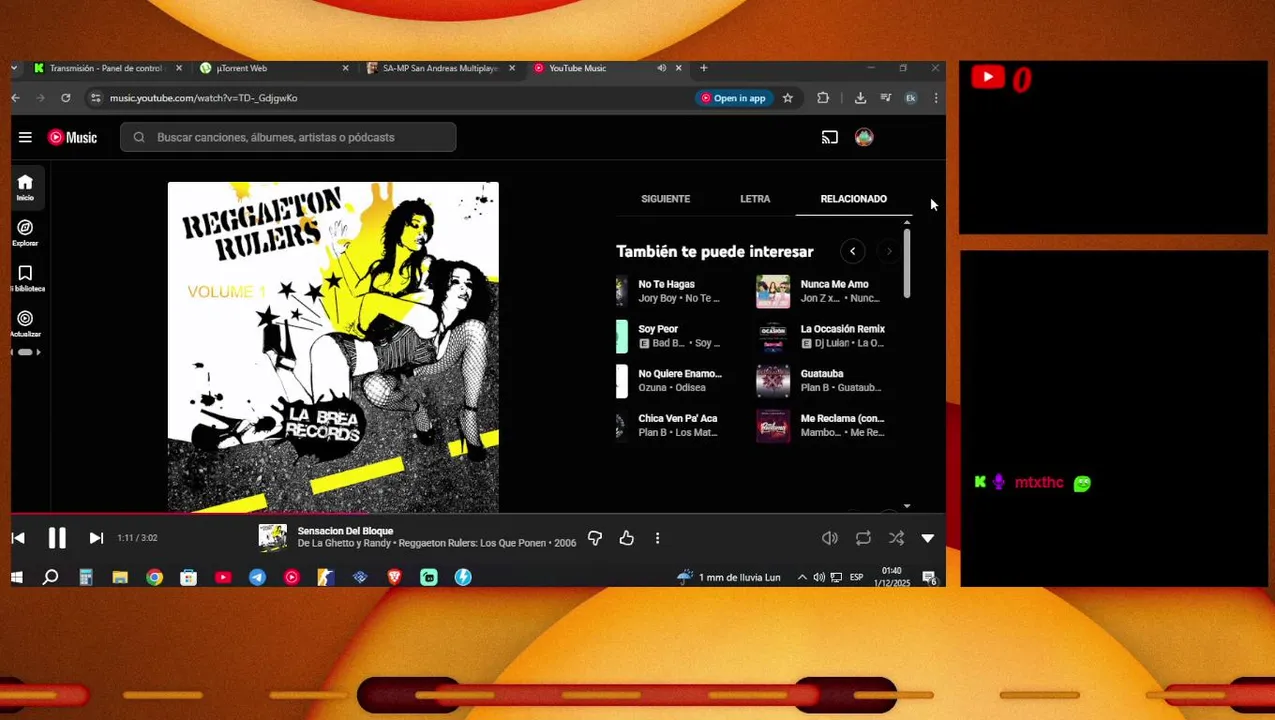Open the browser three-dot menu
This screenshot has width=1275, height=720.
coord(935,98)
